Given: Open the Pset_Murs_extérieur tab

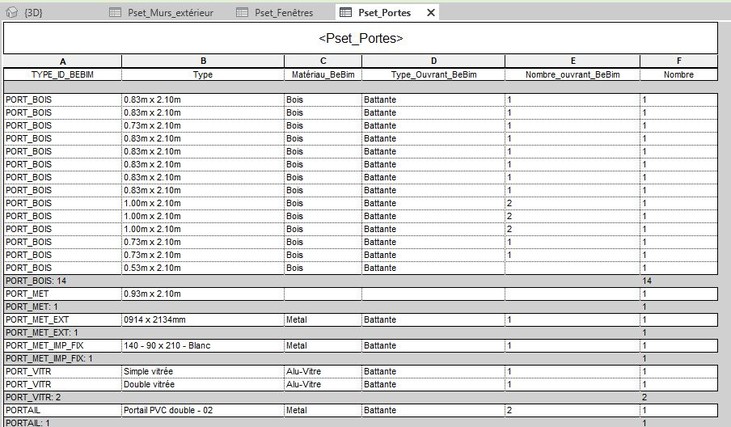Looking at the screenshot, I should (169, 13).
